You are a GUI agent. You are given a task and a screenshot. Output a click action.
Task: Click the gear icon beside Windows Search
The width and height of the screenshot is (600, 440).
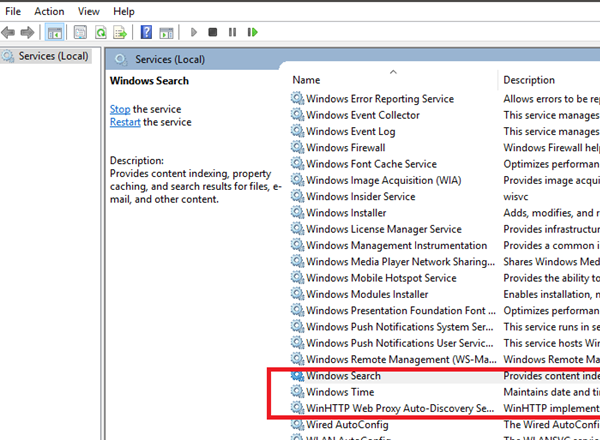[x=297, y=375]
